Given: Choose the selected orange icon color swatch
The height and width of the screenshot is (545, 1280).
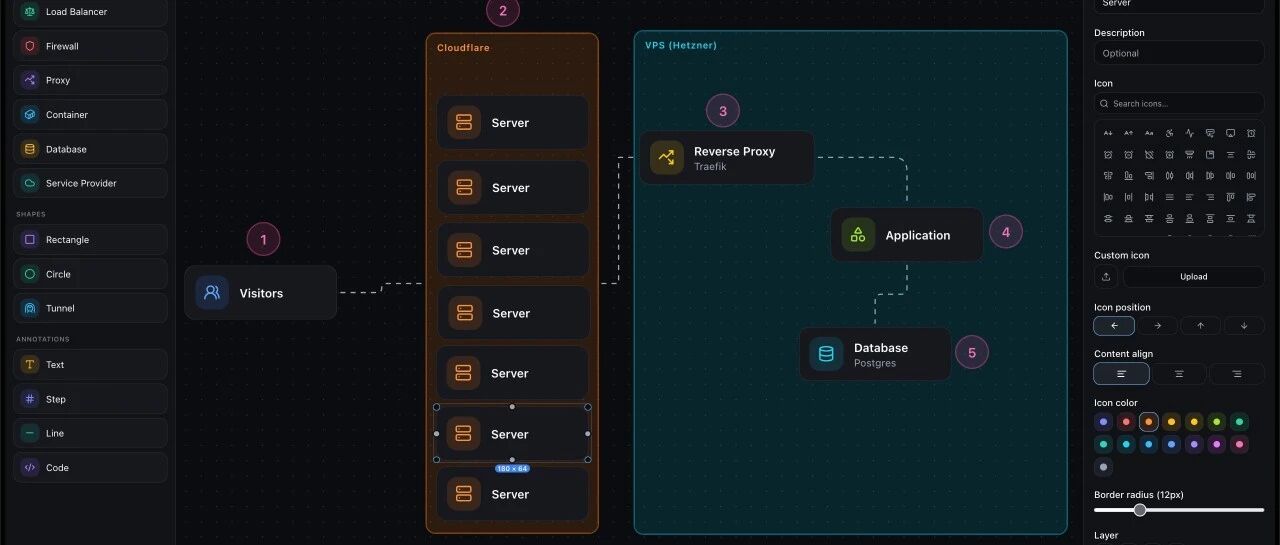Looking at the screenshot, I should pos(1149,422).
